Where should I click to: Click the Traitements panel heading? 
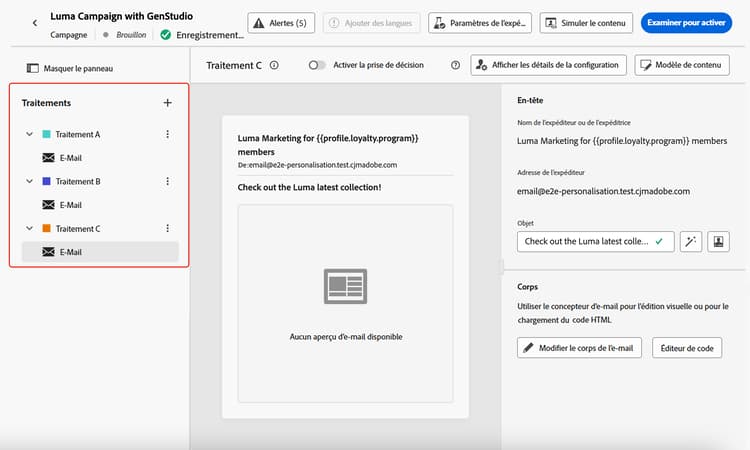tap(46, 103)
